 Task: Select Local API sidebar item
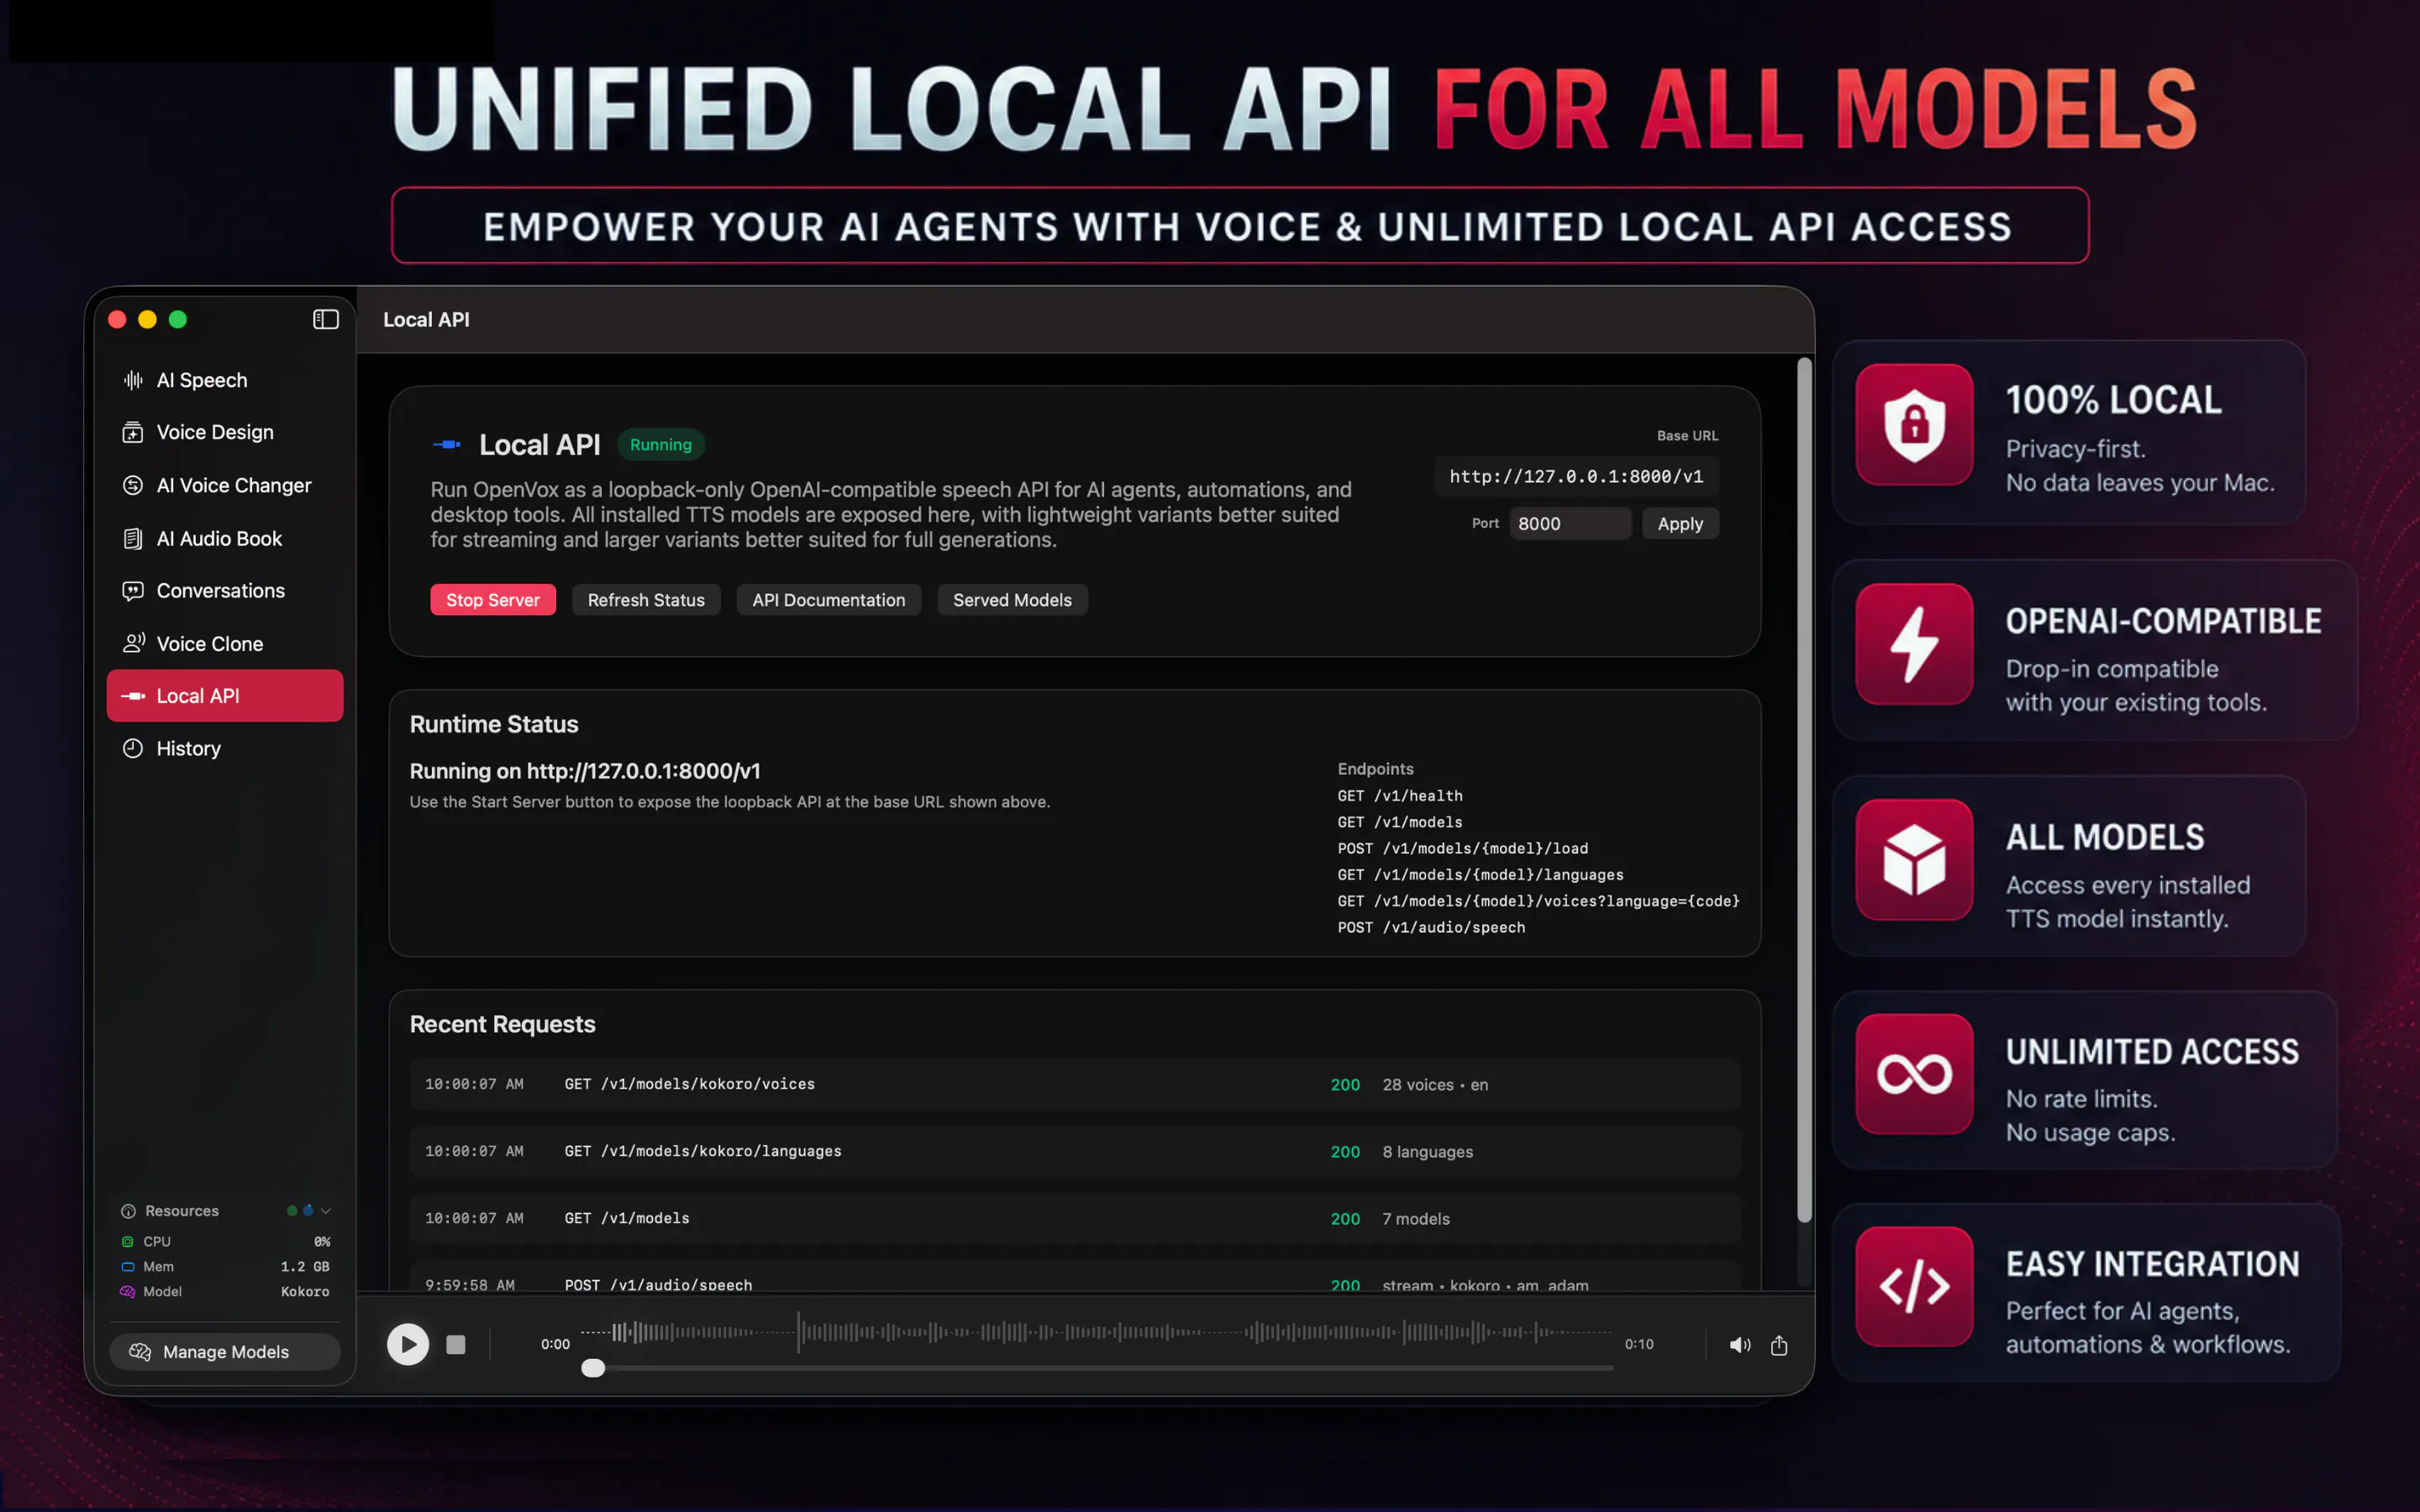pyautogui.click(x=225, y=695)
